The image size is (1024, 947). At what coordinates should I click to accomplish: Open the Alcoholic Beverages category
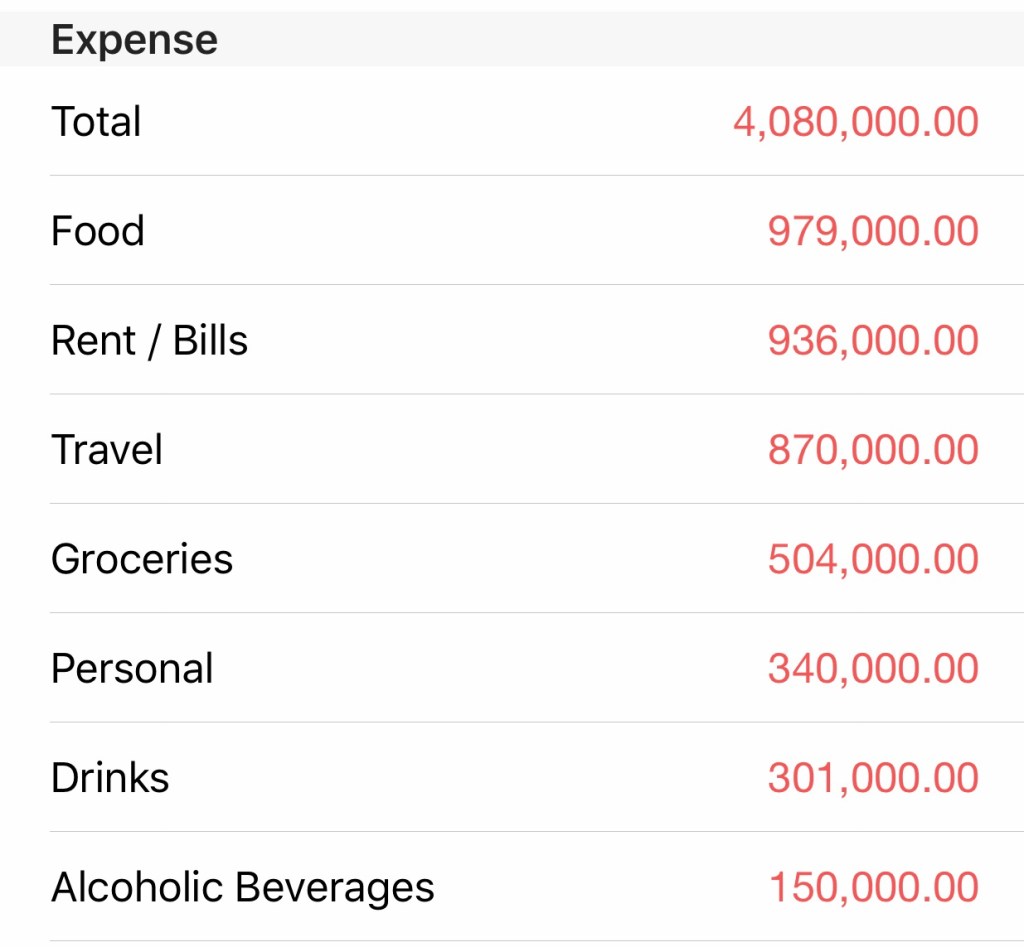[x=243, y=887]
